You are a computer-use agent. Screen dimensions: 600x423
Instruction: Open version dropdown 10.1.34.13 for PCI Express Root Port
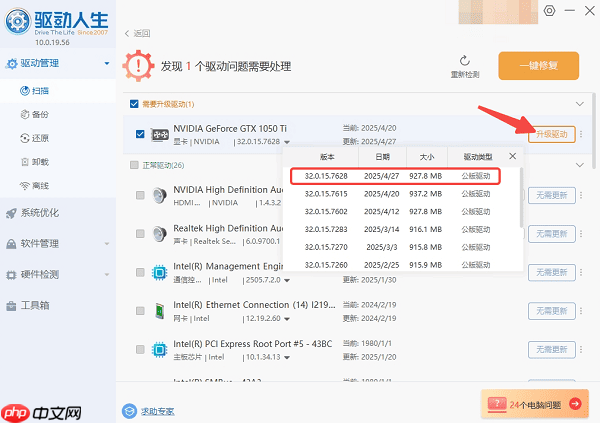(x=287, y=358)
